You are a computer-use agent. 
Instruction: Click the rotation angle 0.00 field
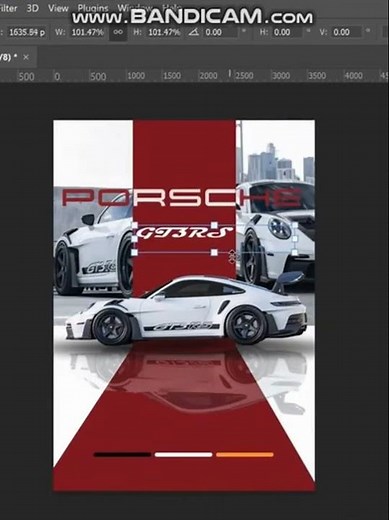[x=221, y=32]
